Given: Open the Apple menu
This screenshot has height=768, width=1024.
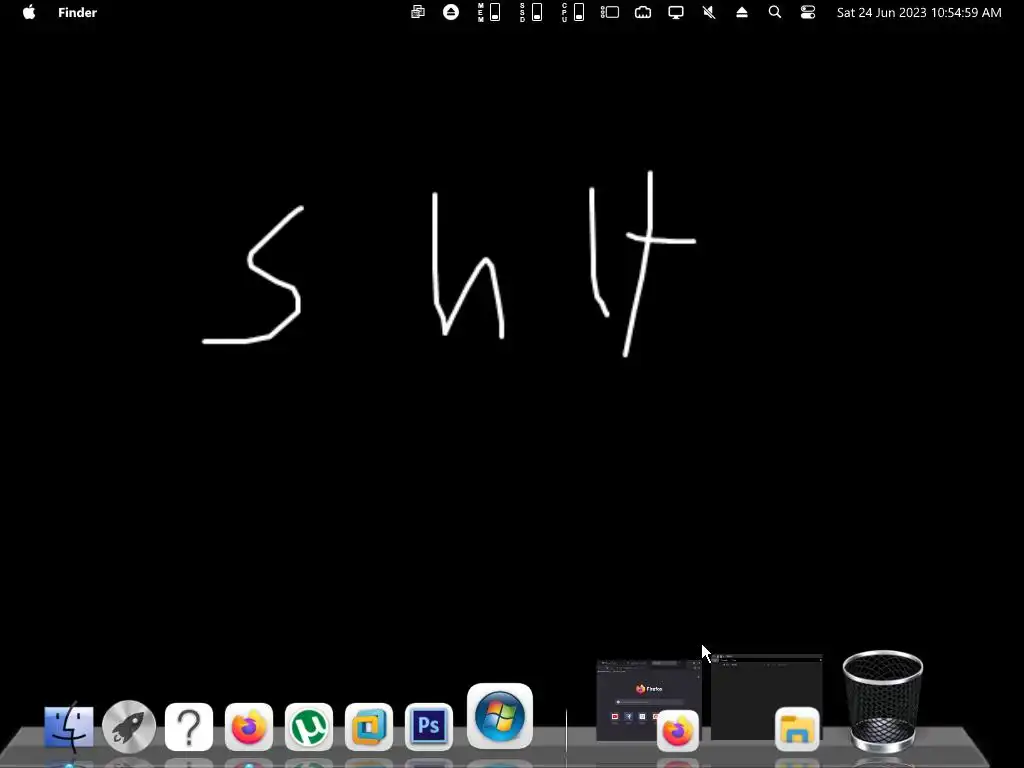Looking at the screenshot, I should tap(29, 12).
